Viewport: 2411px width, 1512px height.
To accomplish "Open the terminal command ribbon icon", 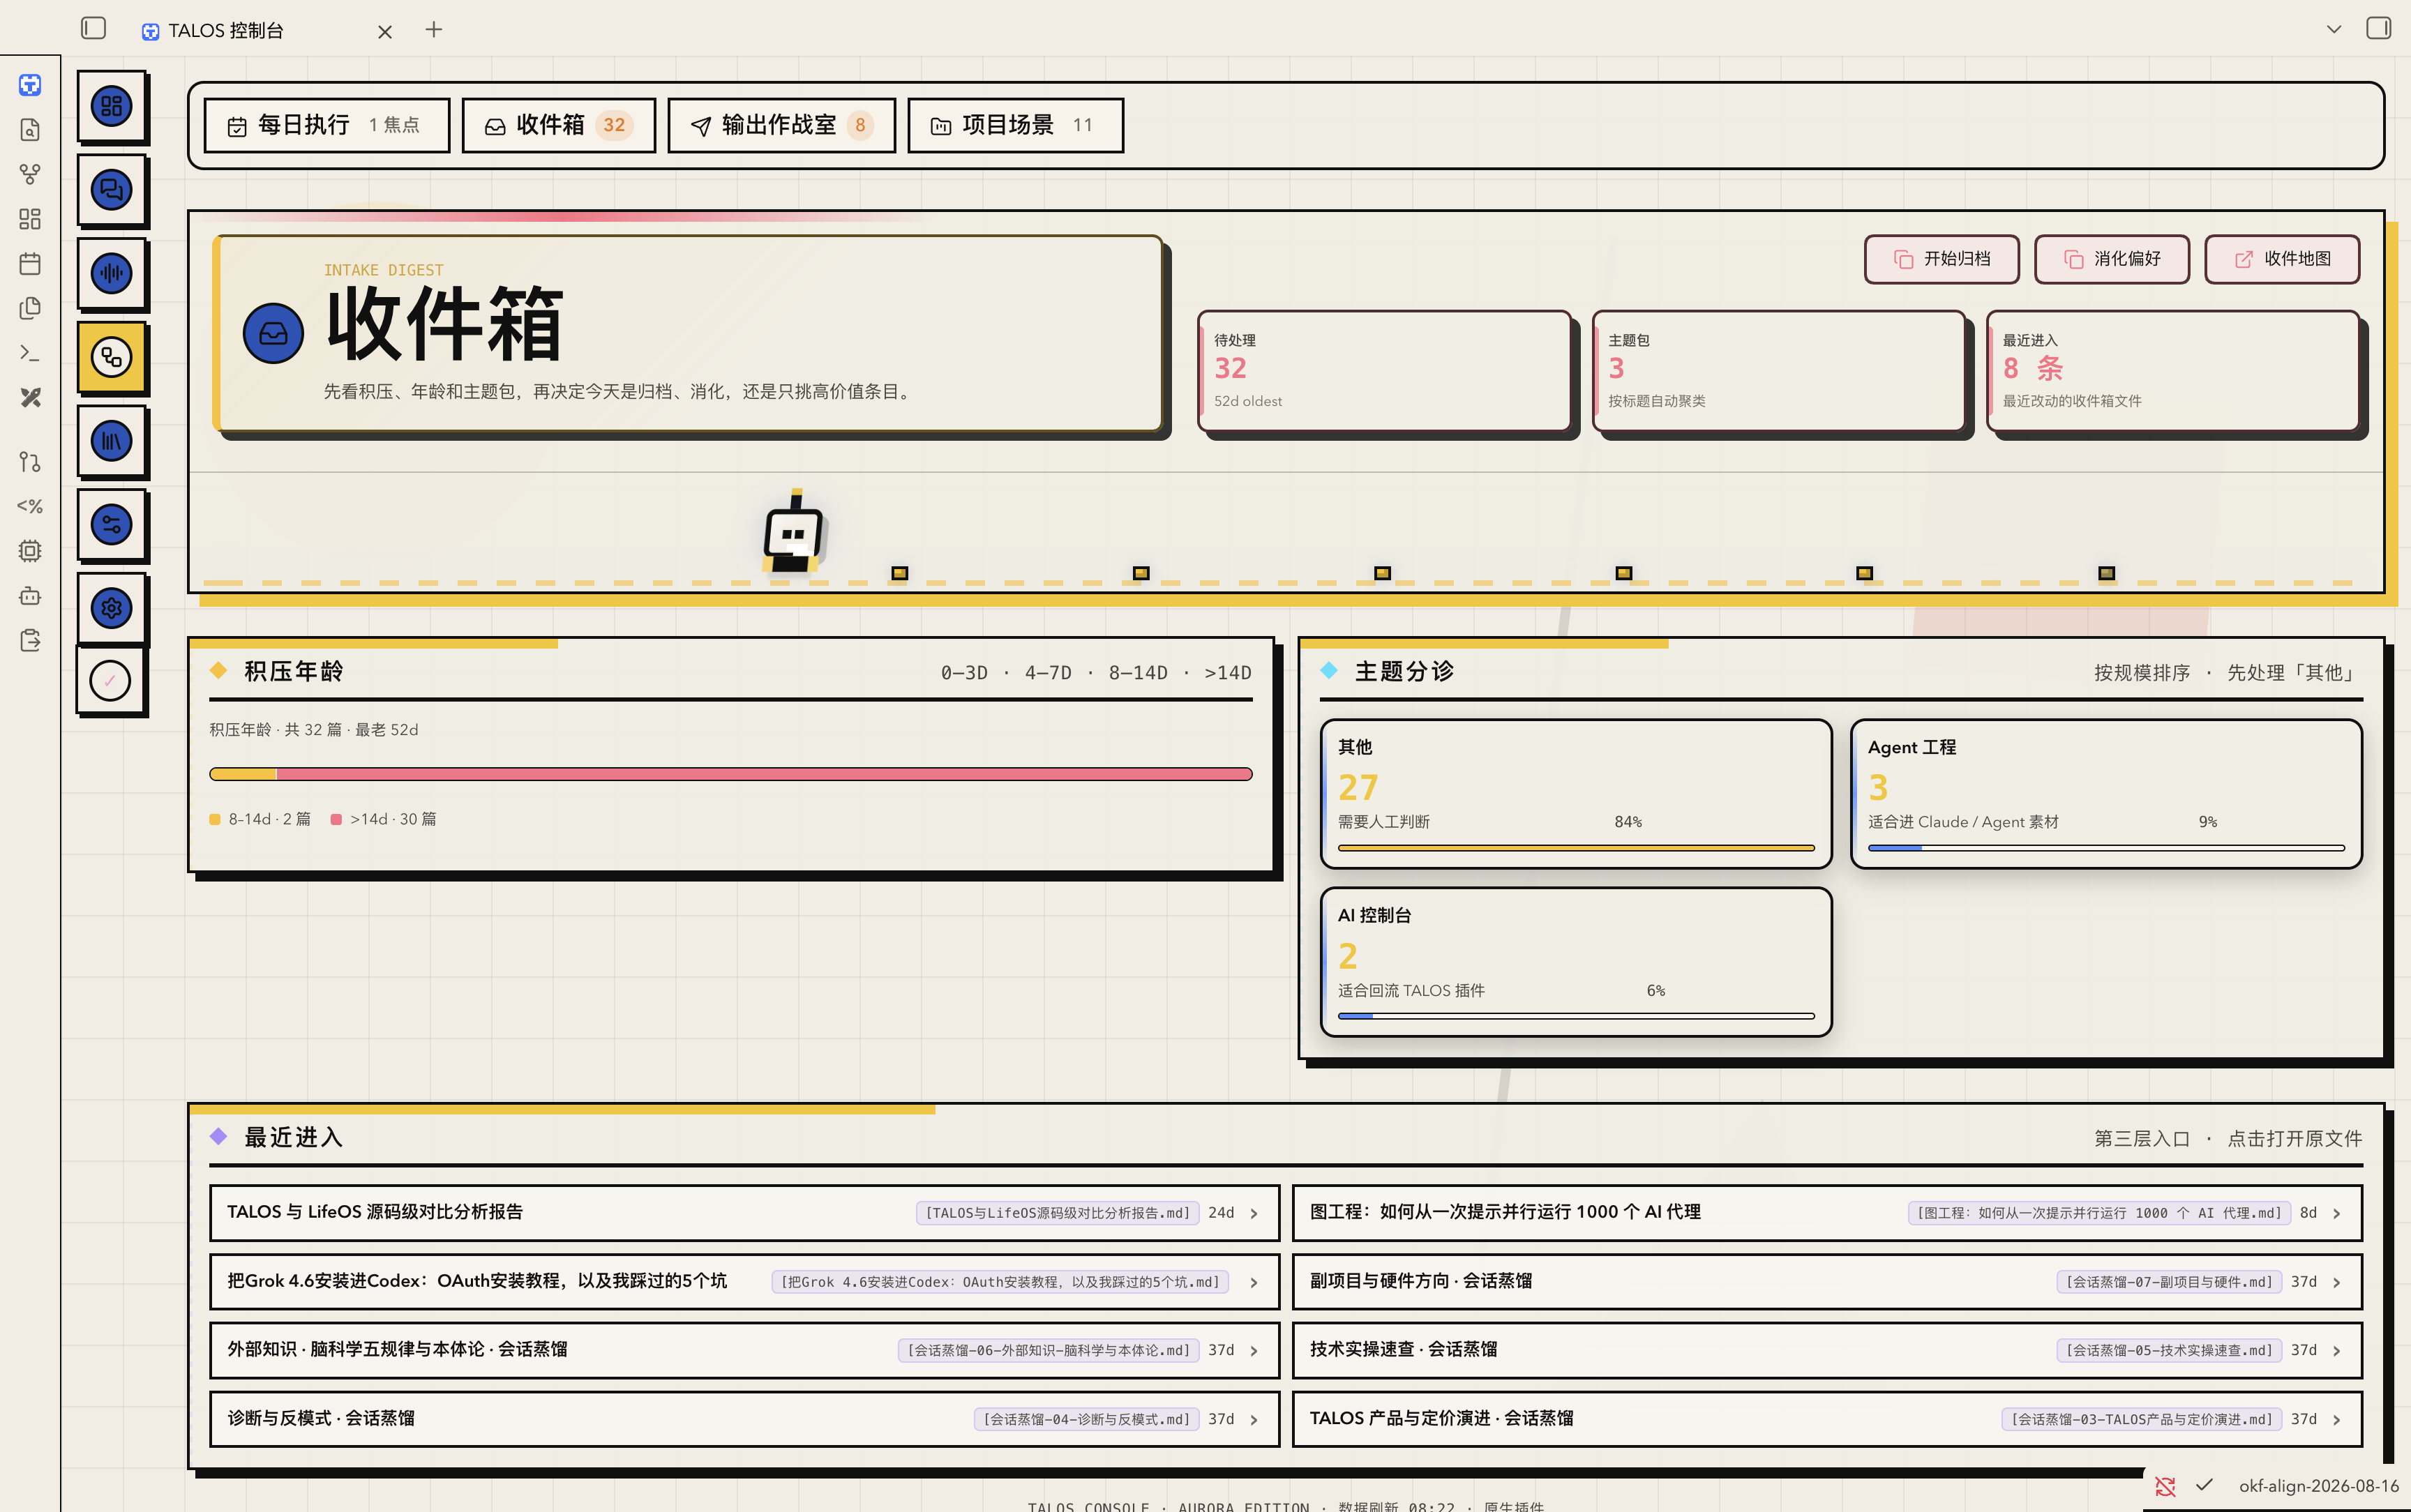I will (30, 353).
